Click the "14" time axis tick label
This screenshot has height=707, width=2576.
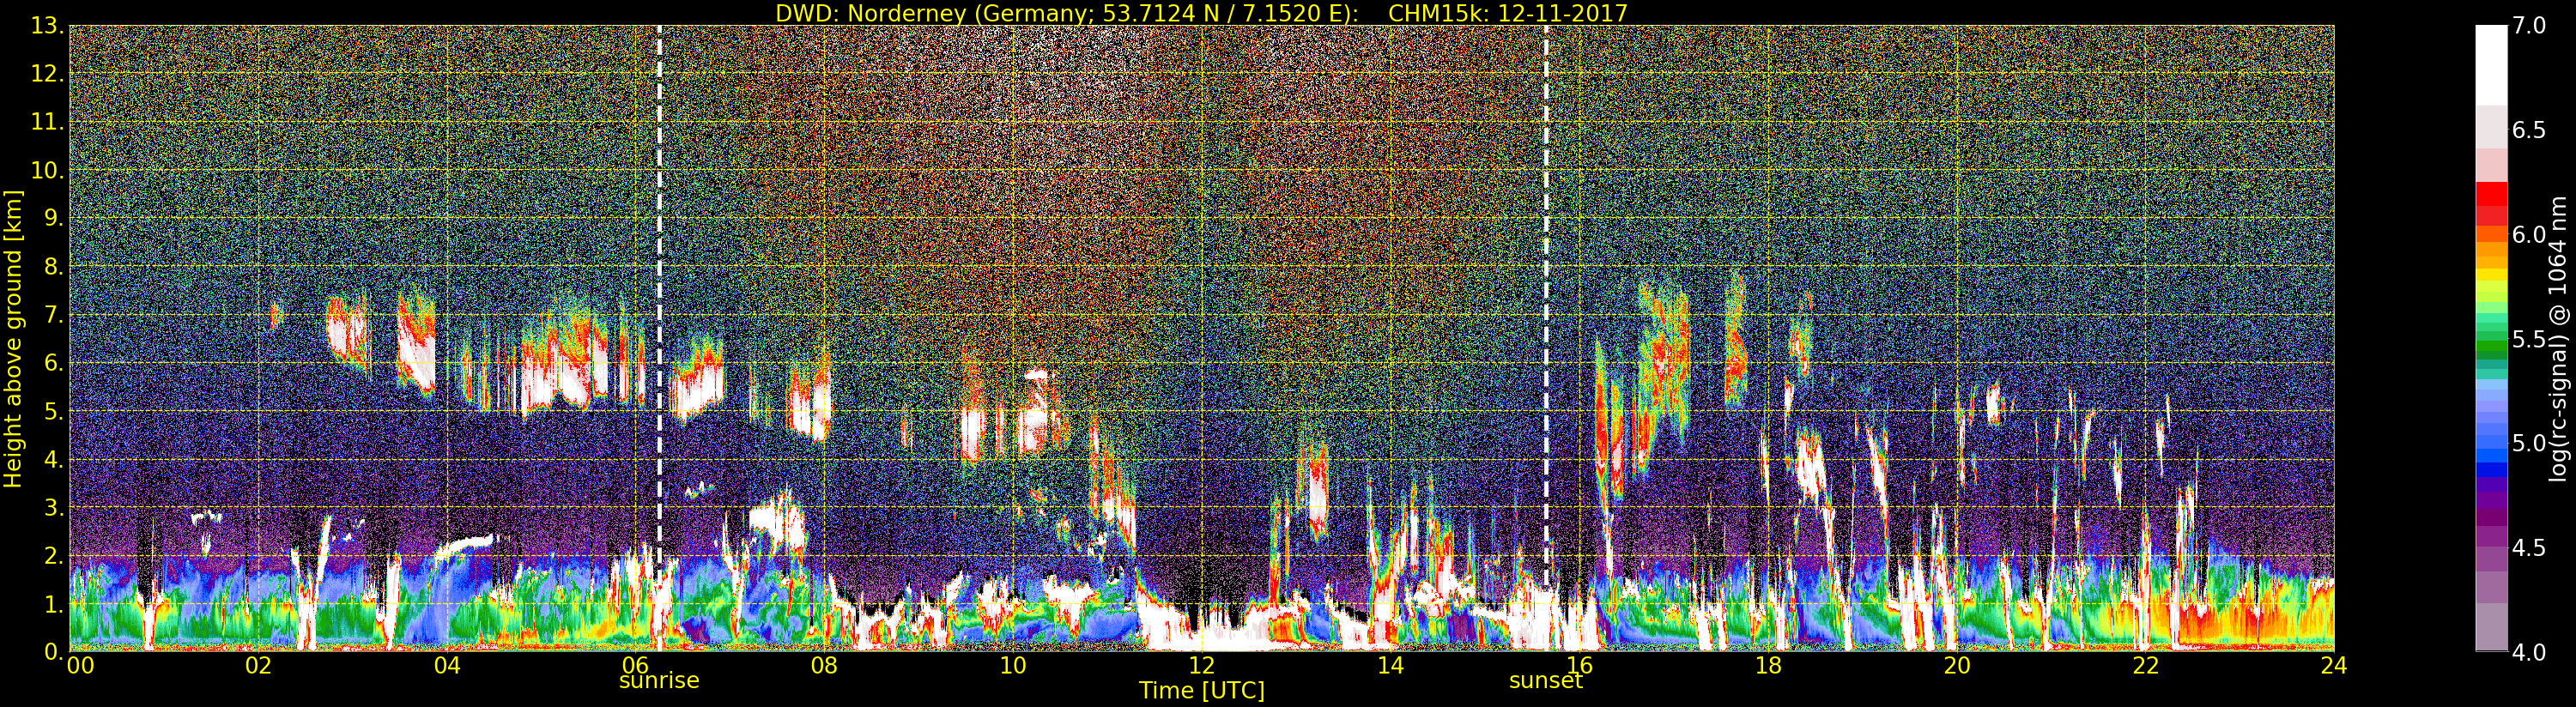pyautogui.click(x=1391, y=665)
